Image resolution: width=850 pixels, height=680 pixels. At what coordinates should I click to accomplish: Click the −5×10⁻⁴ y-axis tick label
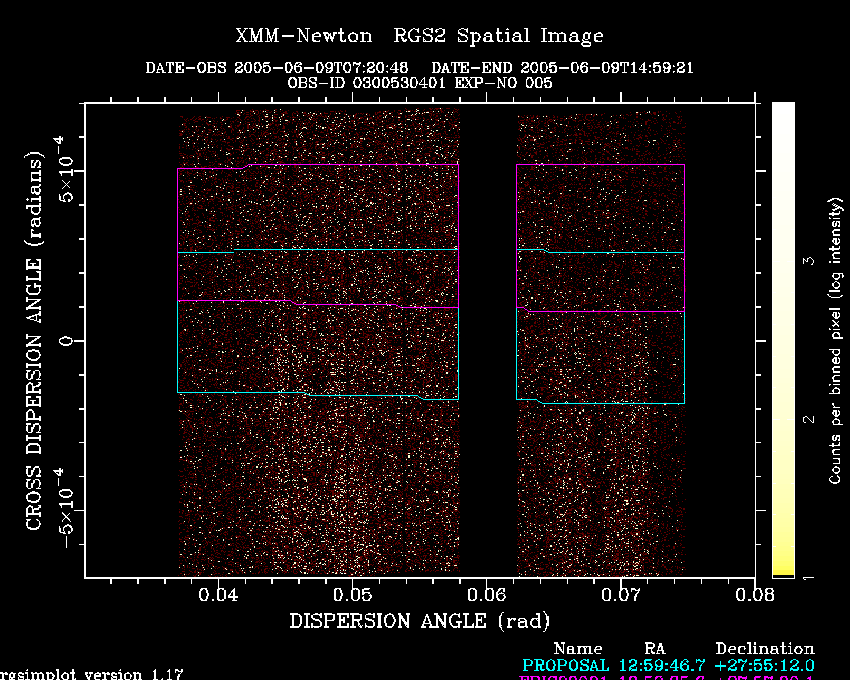pos(64,509)
